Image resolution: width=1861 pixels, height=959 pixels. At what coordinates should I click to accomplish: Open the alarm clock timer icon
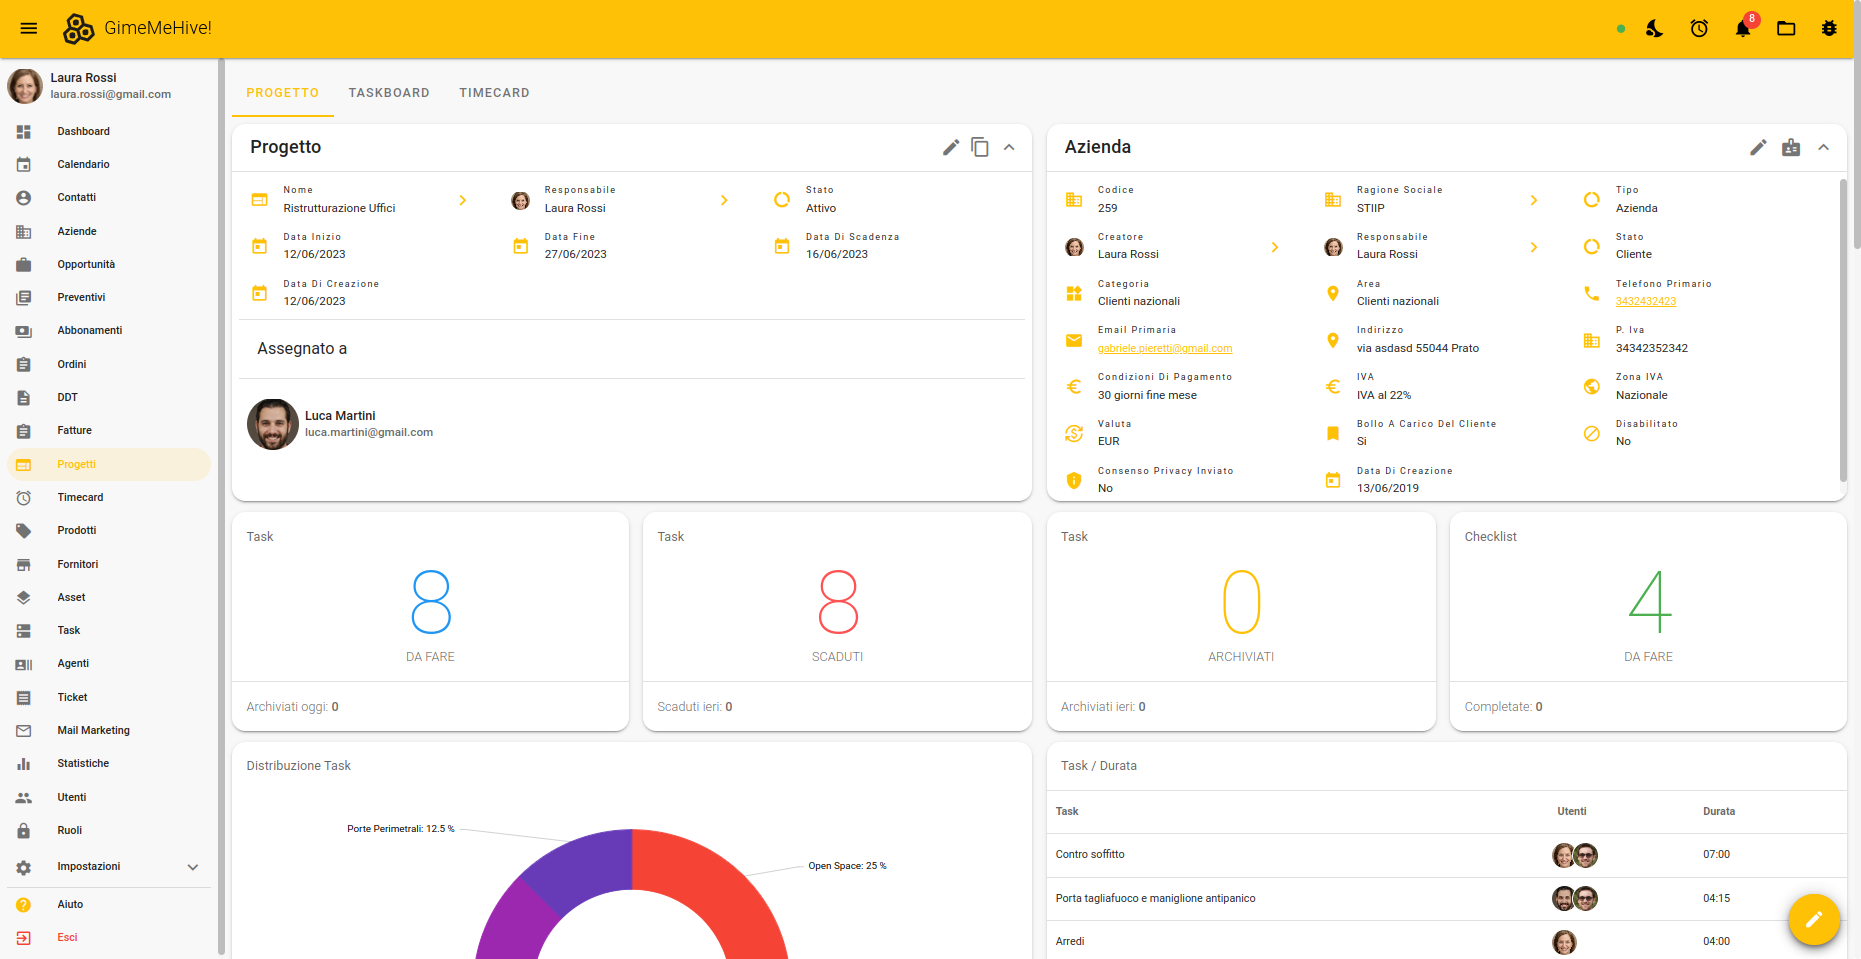click(x=1699, y=28)
